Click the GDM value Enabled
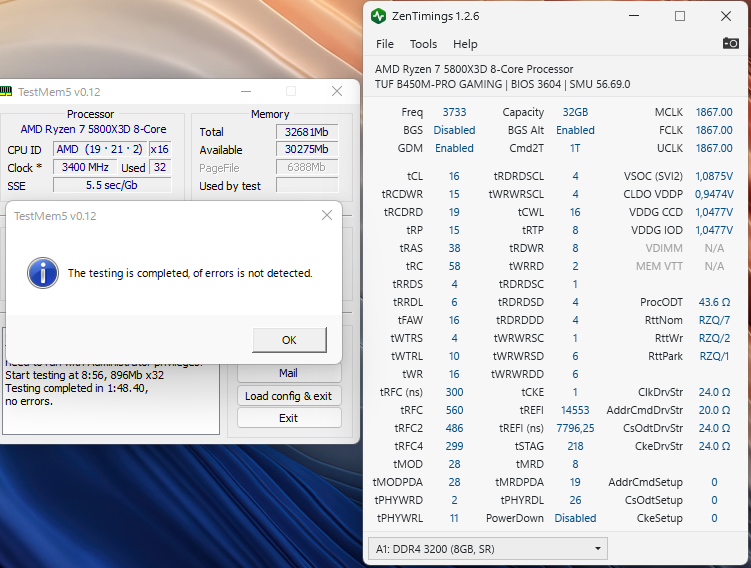The width and height of the screenshot is (751, 568). (454, 148)
